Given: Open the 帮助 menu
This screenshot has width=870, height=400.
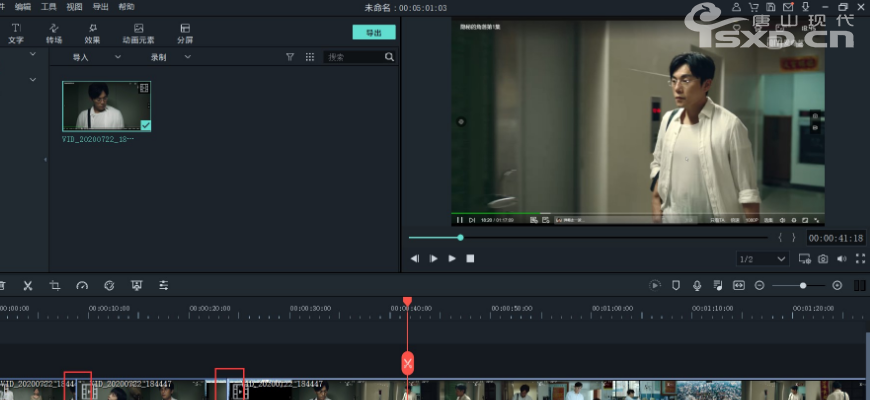Looking at the screenshot, I should [x=126, y=7].
